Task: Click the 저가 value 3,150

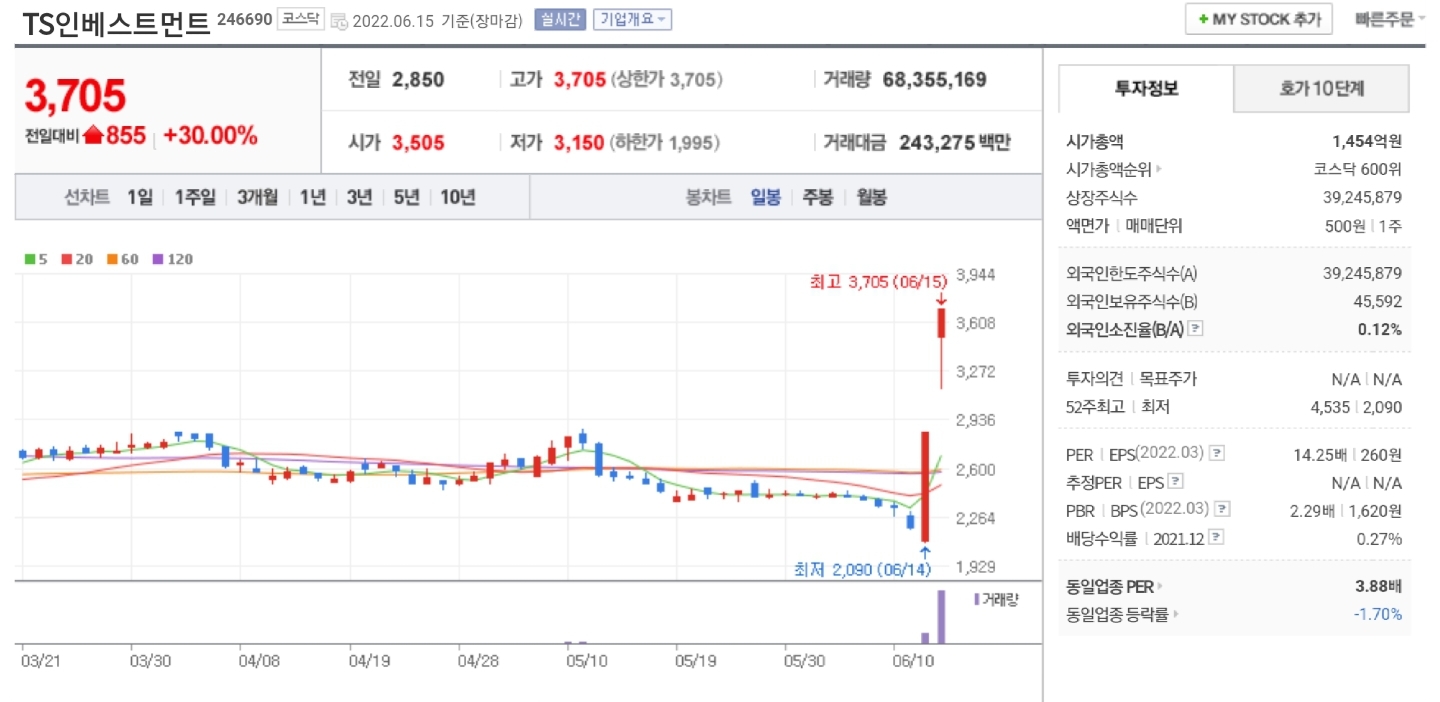Action: 579,143
